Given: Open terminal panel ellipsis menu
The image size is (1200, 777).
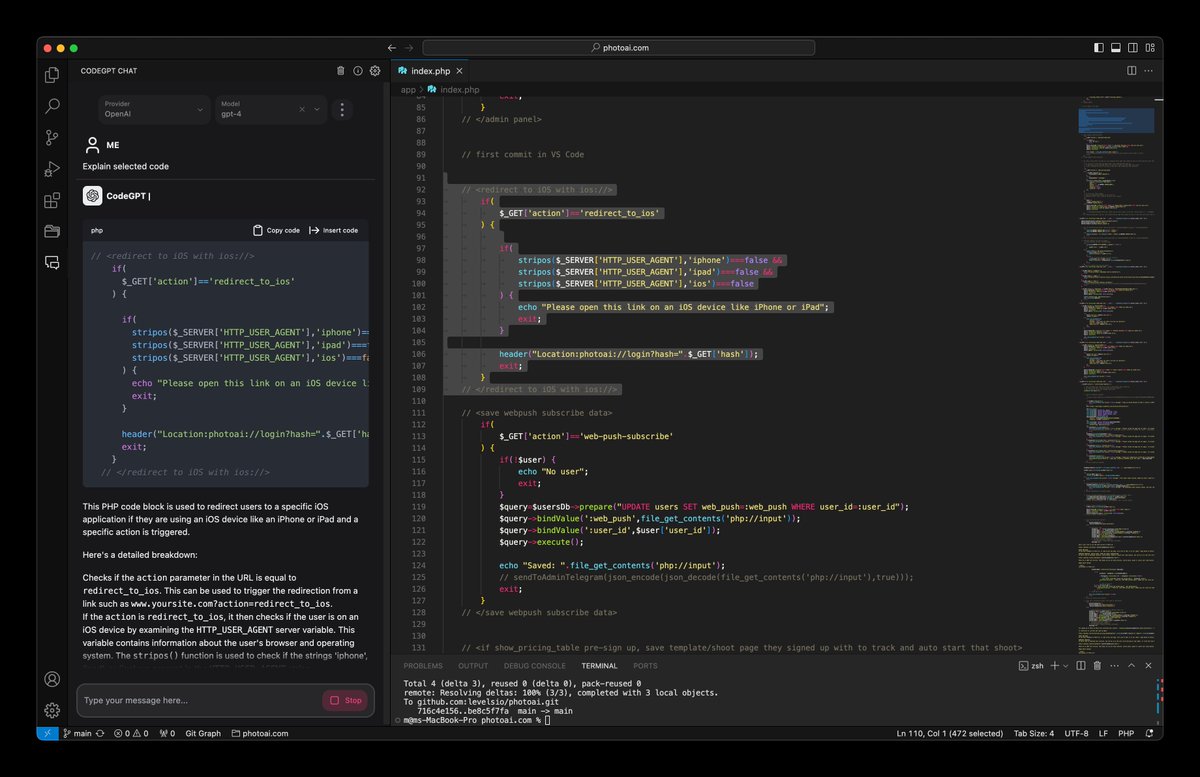Looking at the screenshot, I should pos(1115,665).
